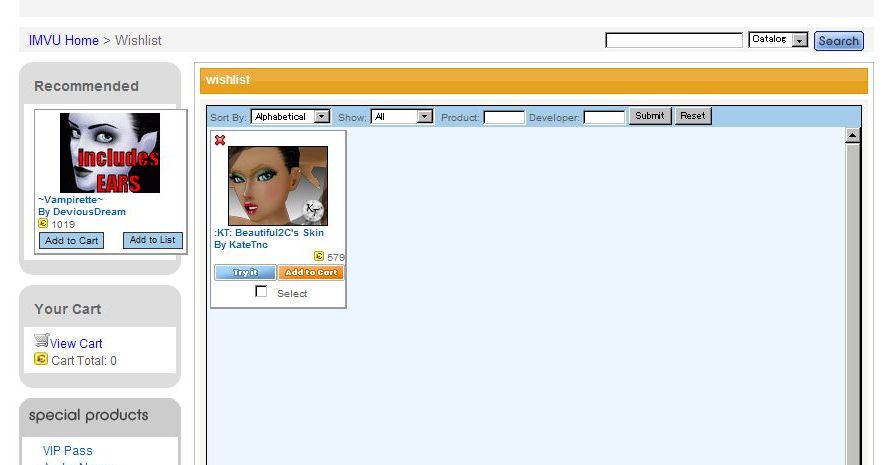
Task: Click the Search button
Action: (x=839, y=41)
